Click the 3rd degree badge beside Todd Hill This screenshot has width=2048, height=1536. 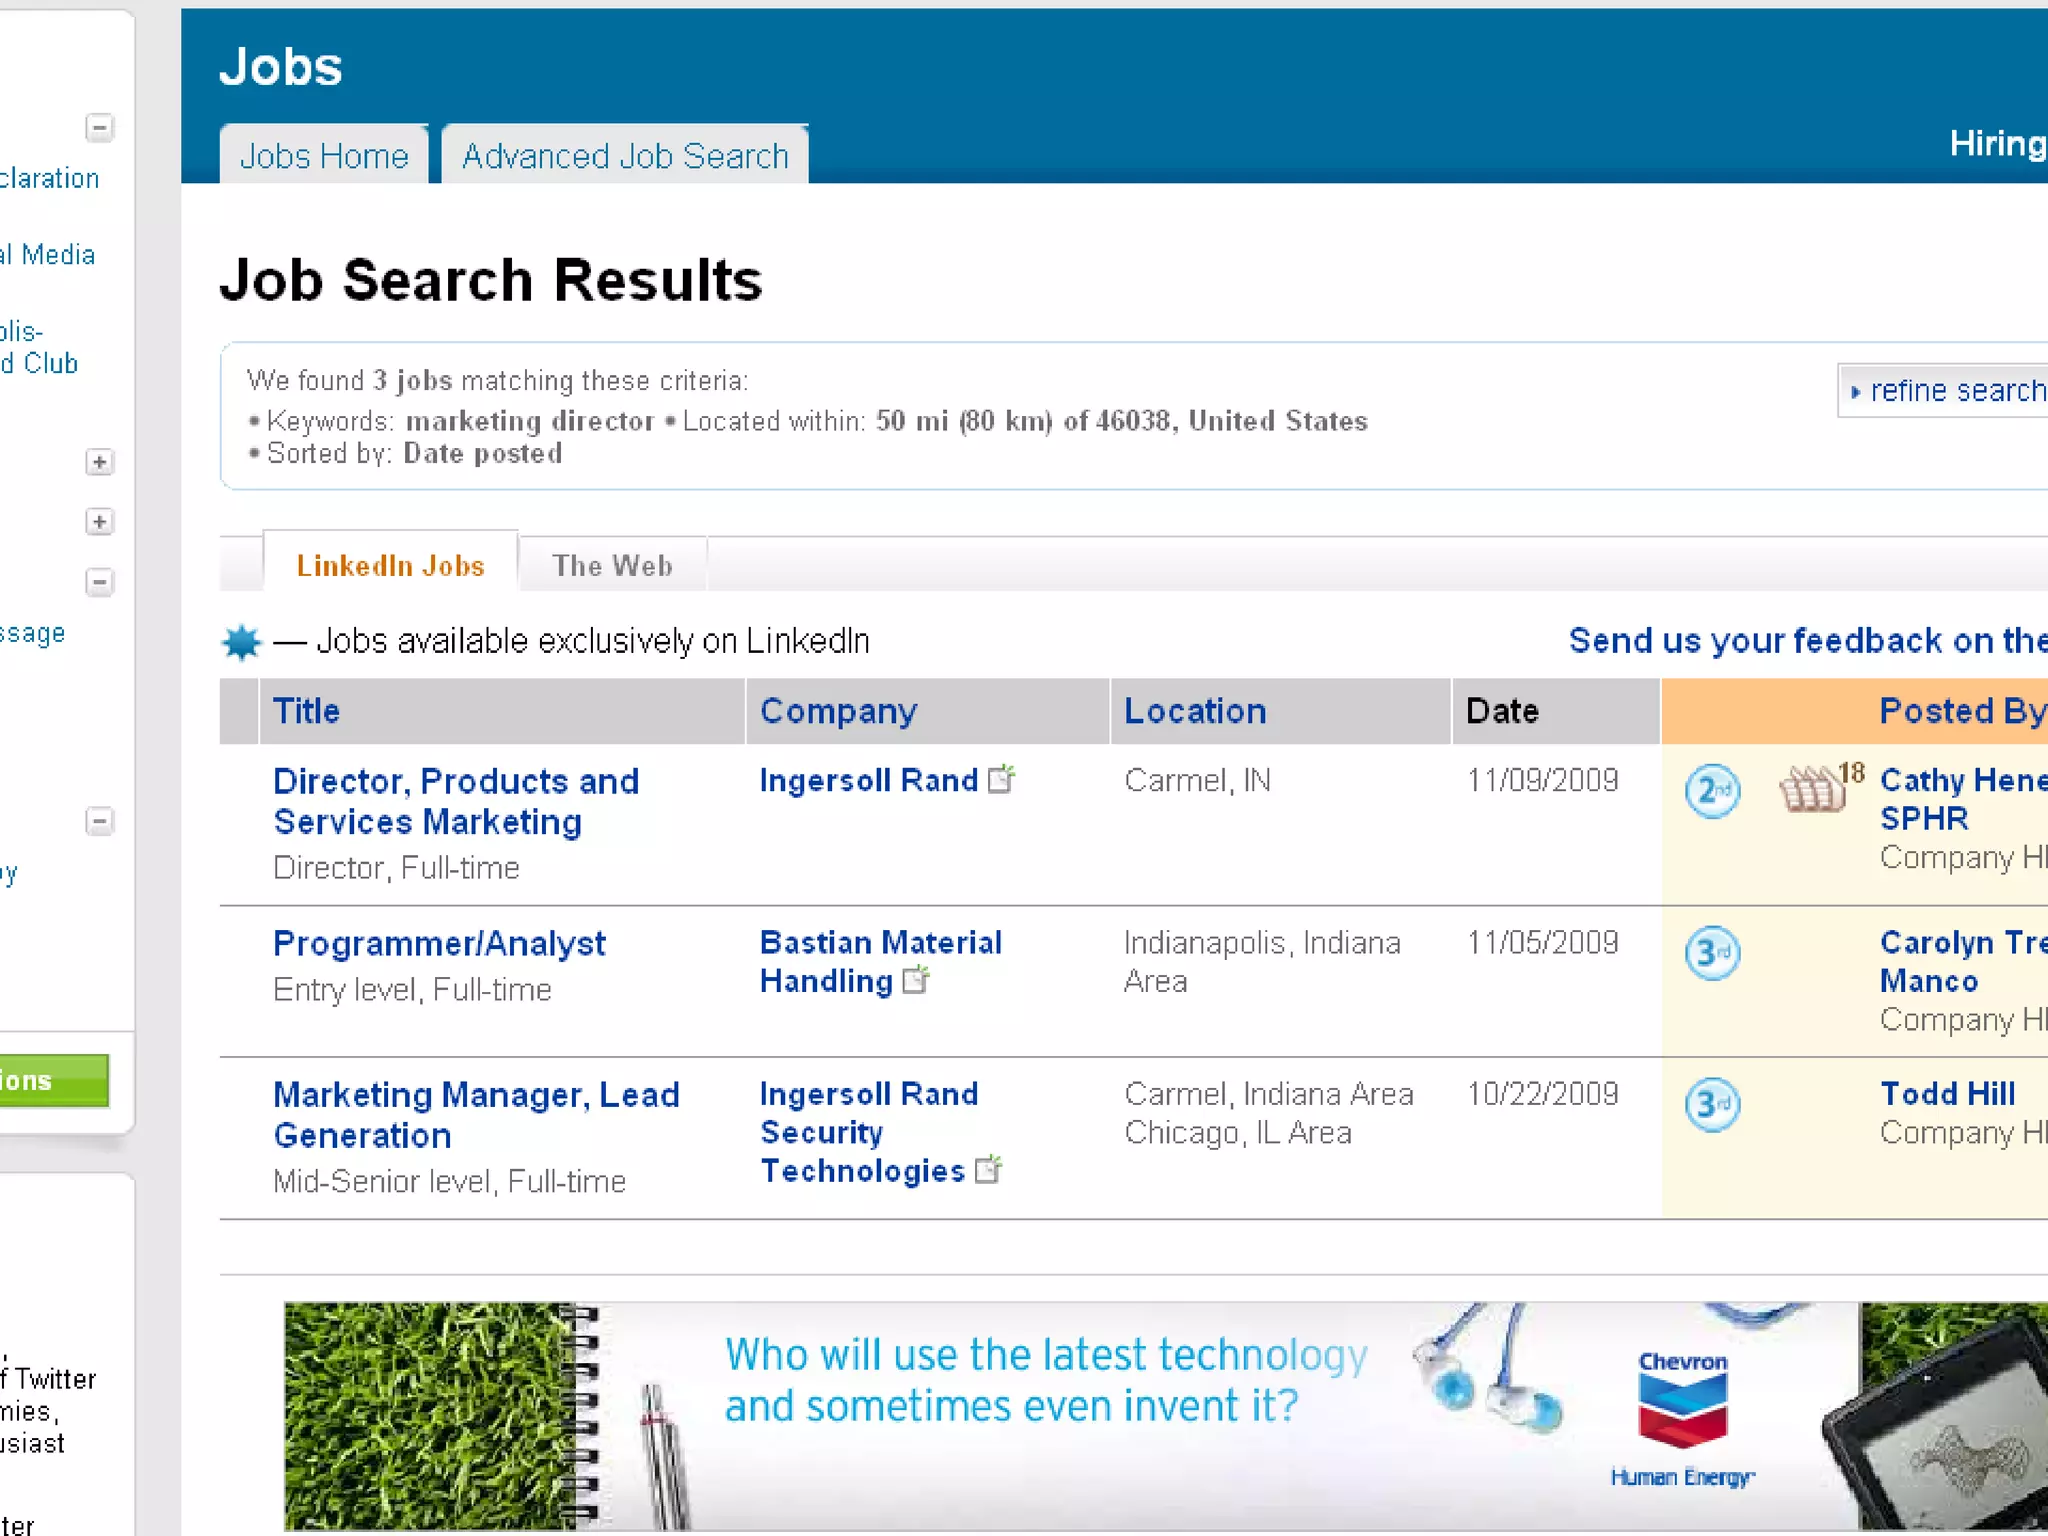tap(1712, 1105)
